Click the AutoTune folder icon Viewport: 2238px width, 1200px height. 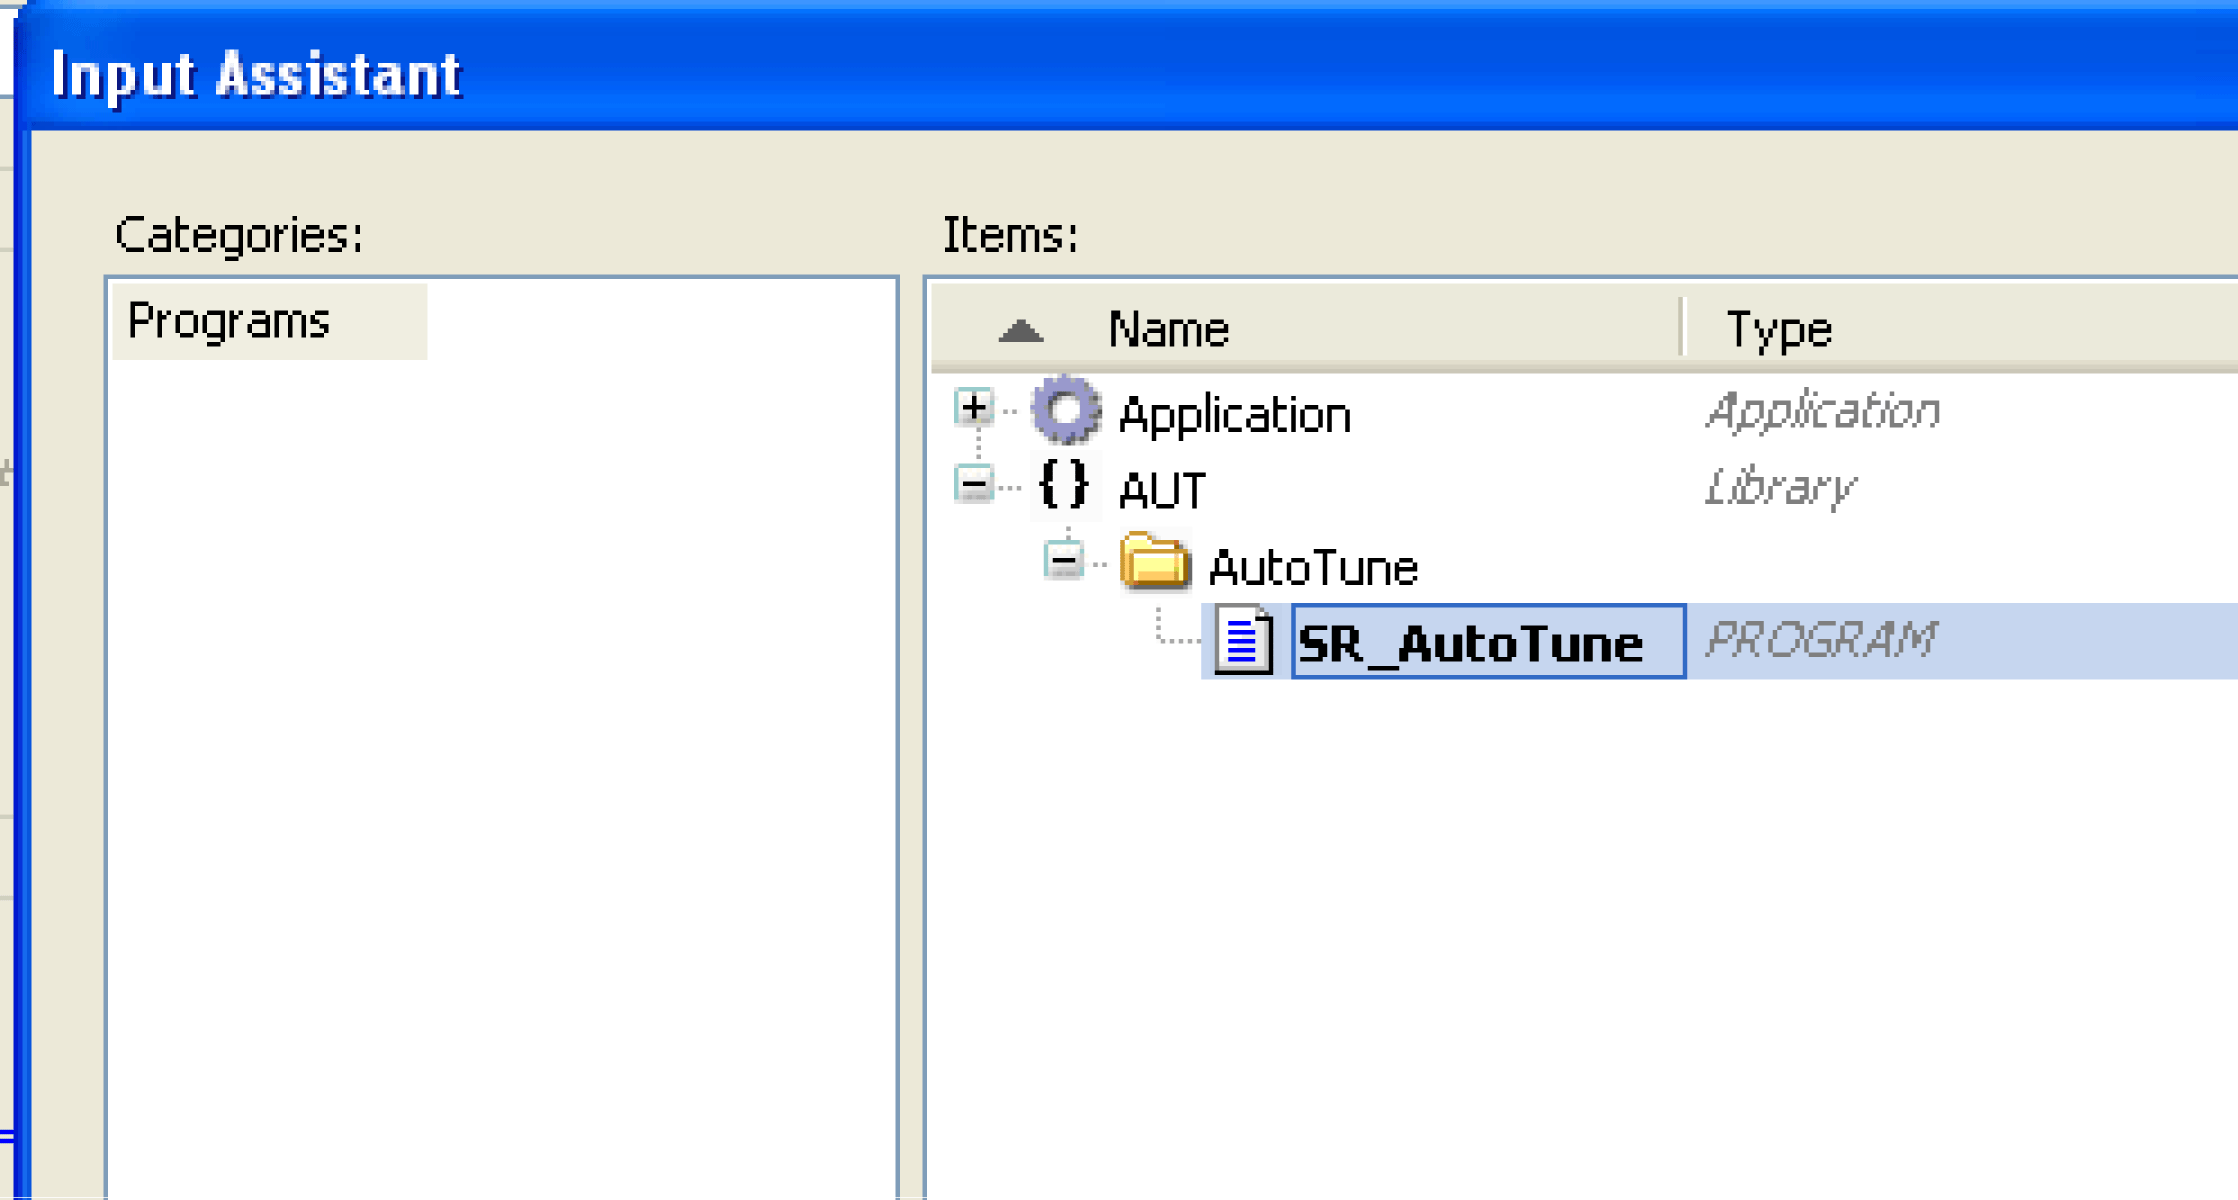pos(1154,563)
